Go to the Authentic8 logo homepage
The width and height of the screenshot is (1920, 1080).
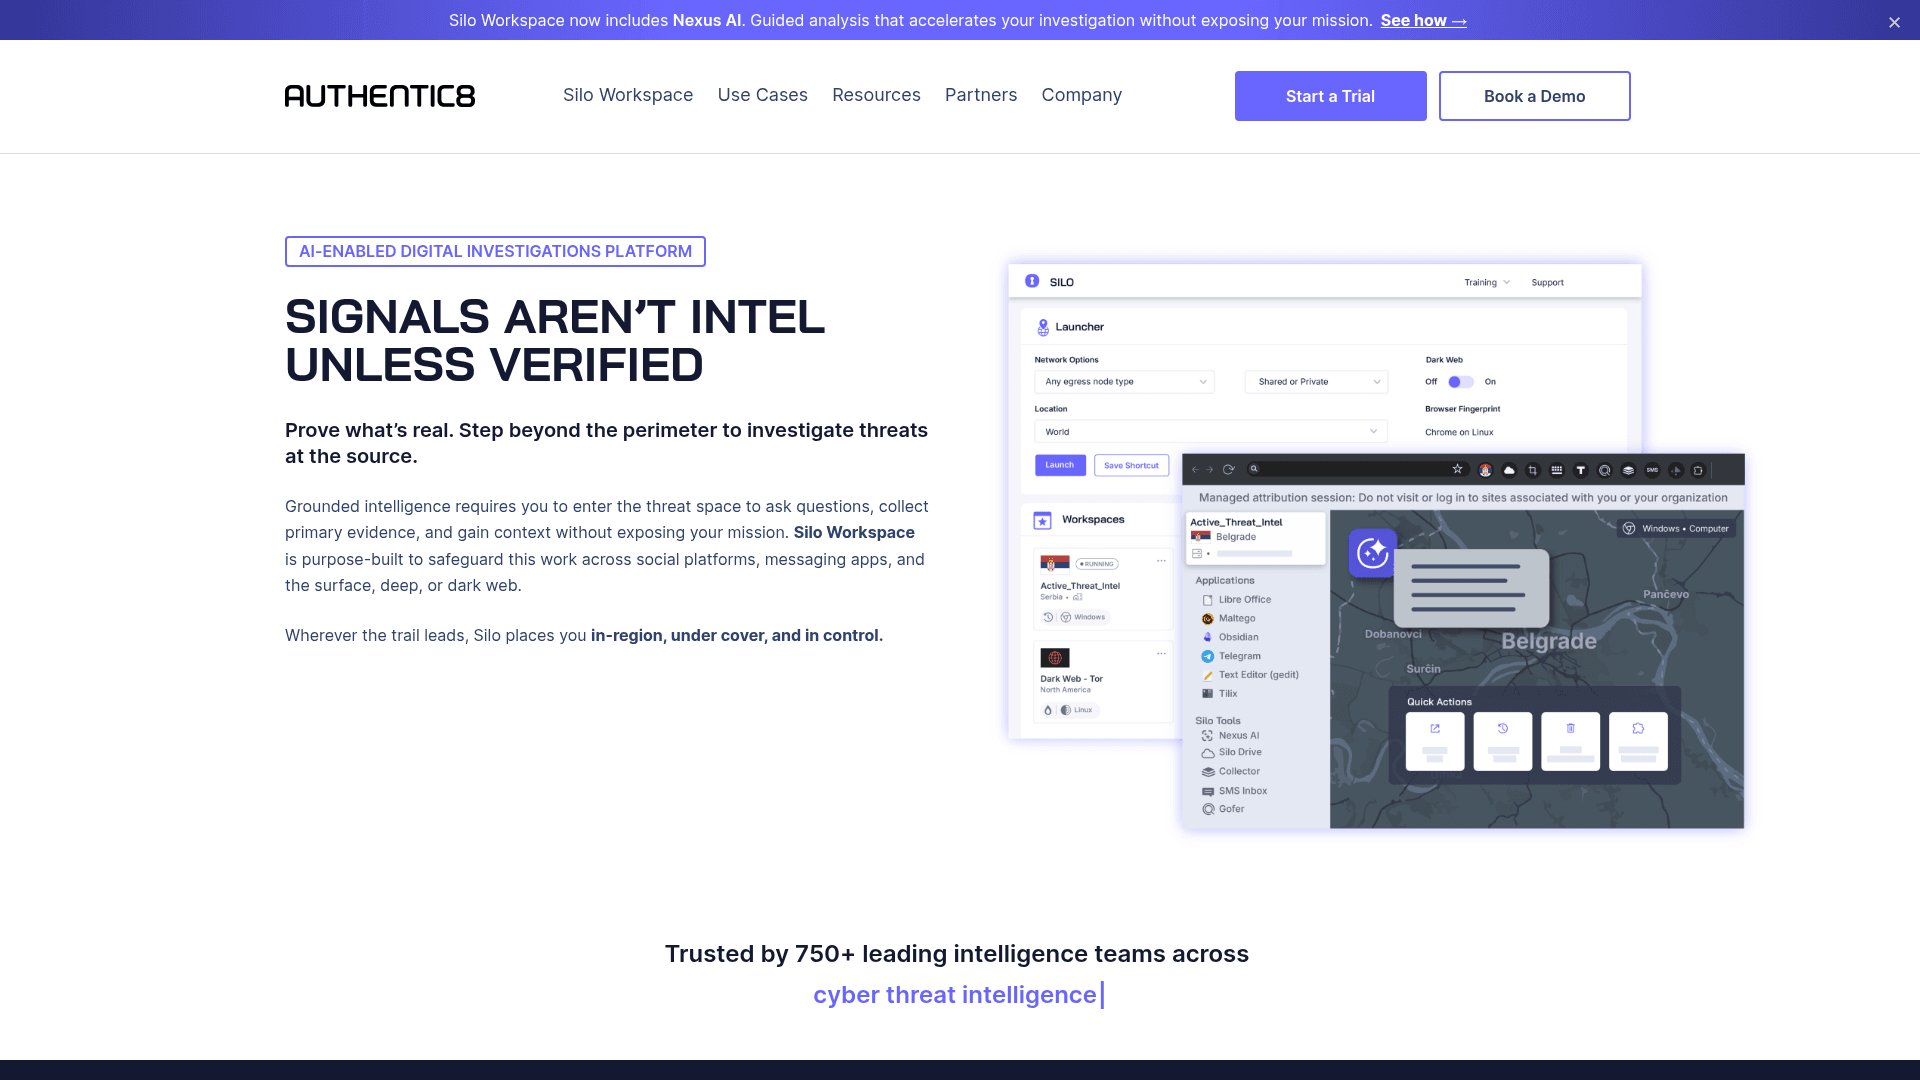(380, 96)
